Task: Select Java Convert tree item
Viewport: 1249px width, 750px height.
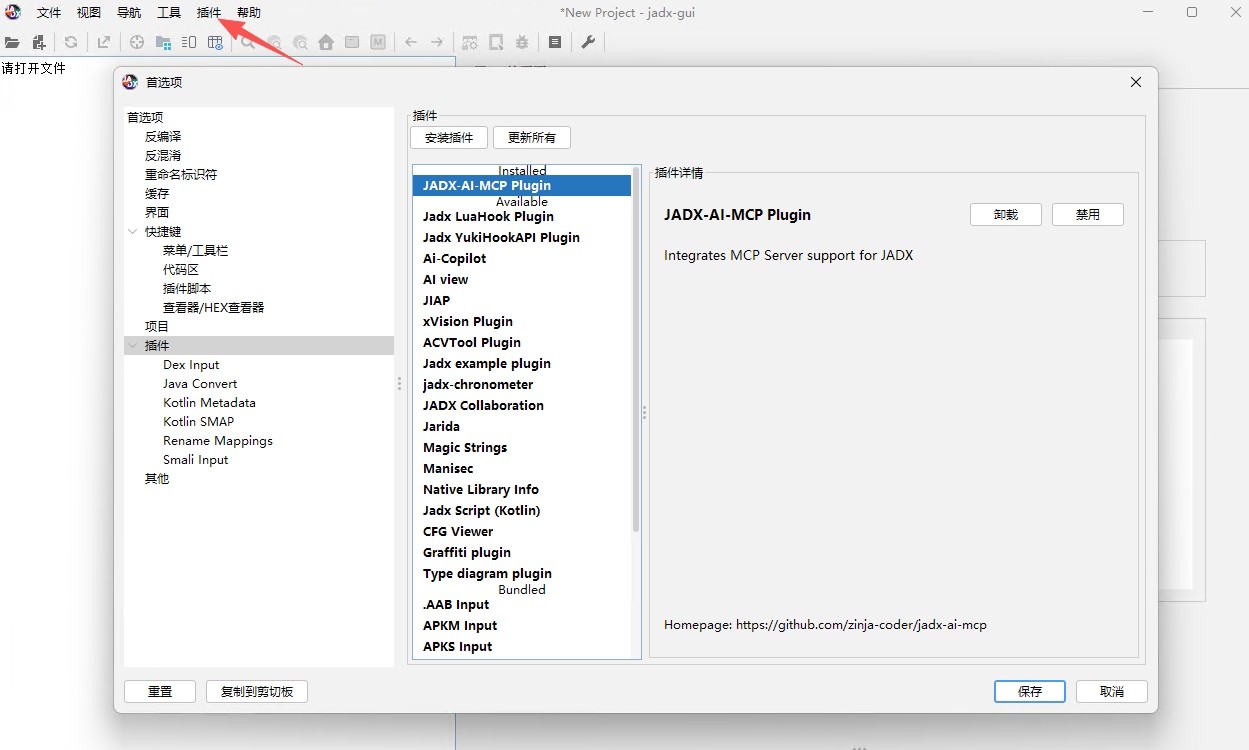Action: (200, 384)
